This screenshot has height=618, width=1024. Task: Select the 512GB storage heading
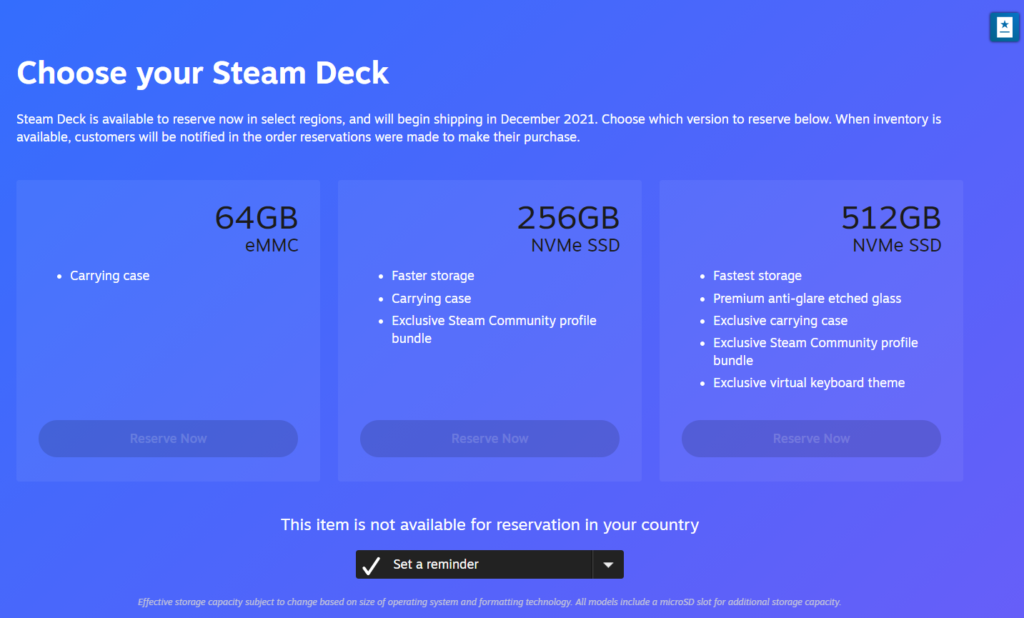click(x=890, y=218)
